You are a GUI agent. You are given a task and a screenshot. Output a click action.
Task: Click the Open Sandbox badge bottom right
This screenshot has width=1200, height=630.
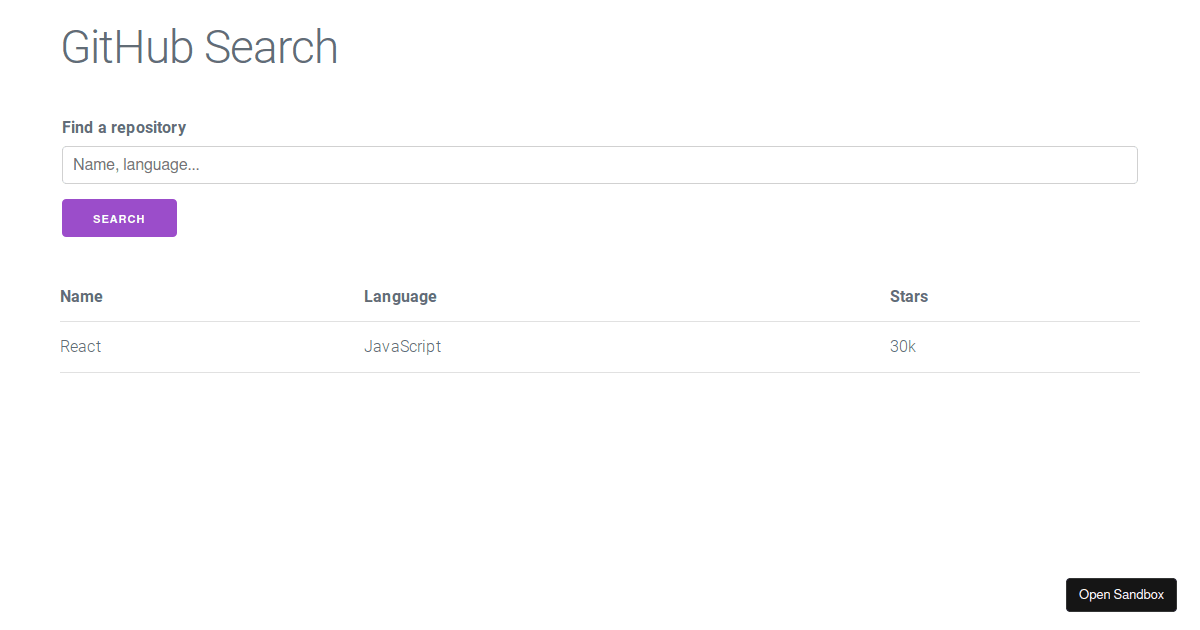[x=1121, y=594]
